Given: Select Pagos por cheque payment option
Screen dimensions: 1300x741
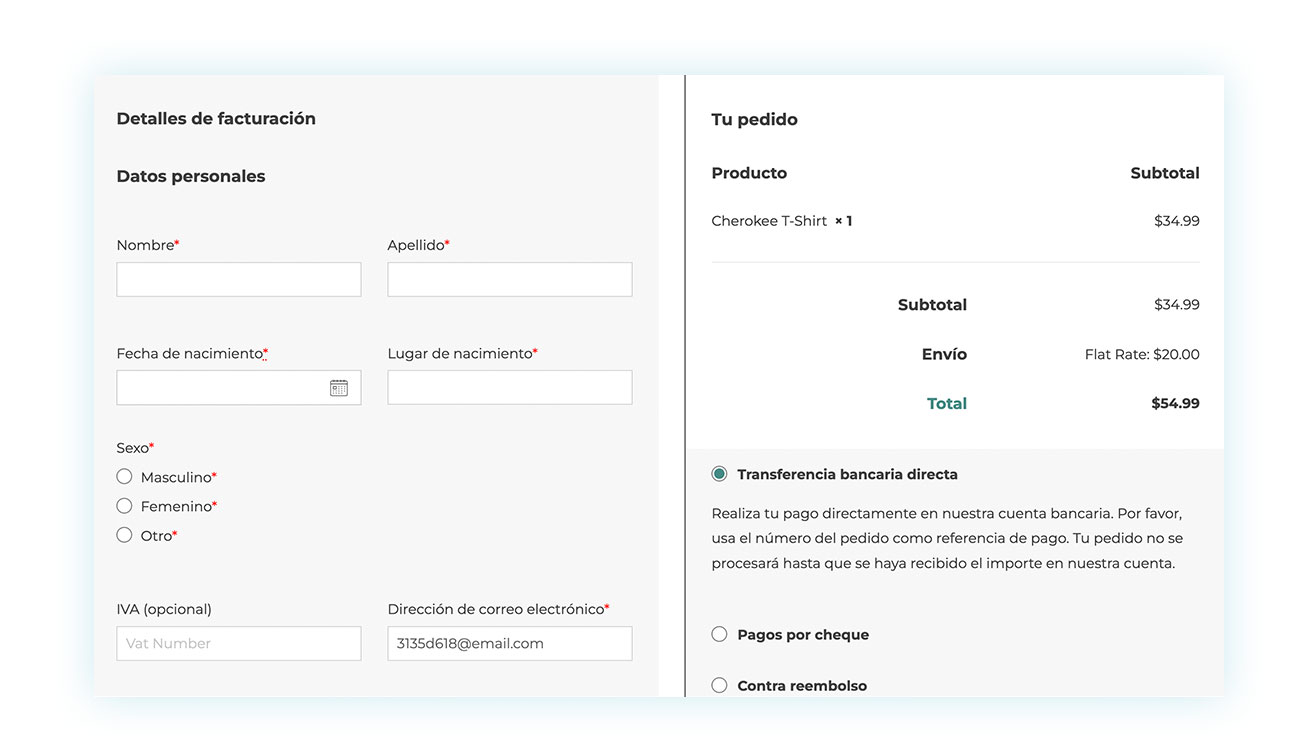Looking at the screenshot, I should click(718, 633).
